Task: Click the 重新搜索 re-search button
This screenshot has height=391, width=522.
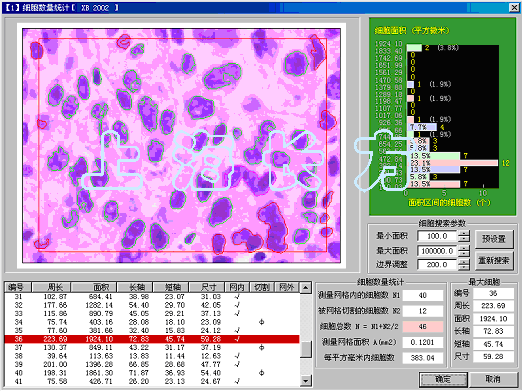Action: point(494,261)
